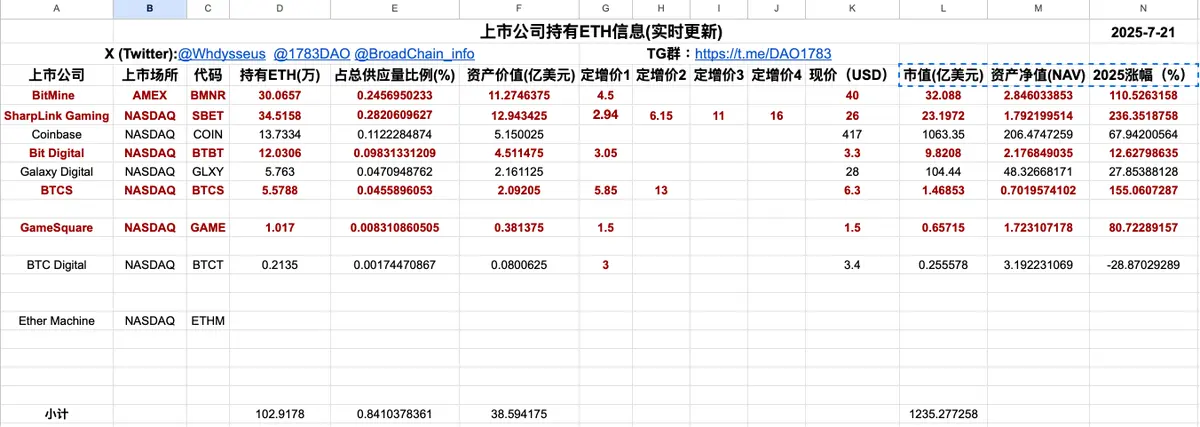Viewport: 1200px width, 427px height.
Task: Select the 12.943425 asset value cell
Action: coord(519,116)
